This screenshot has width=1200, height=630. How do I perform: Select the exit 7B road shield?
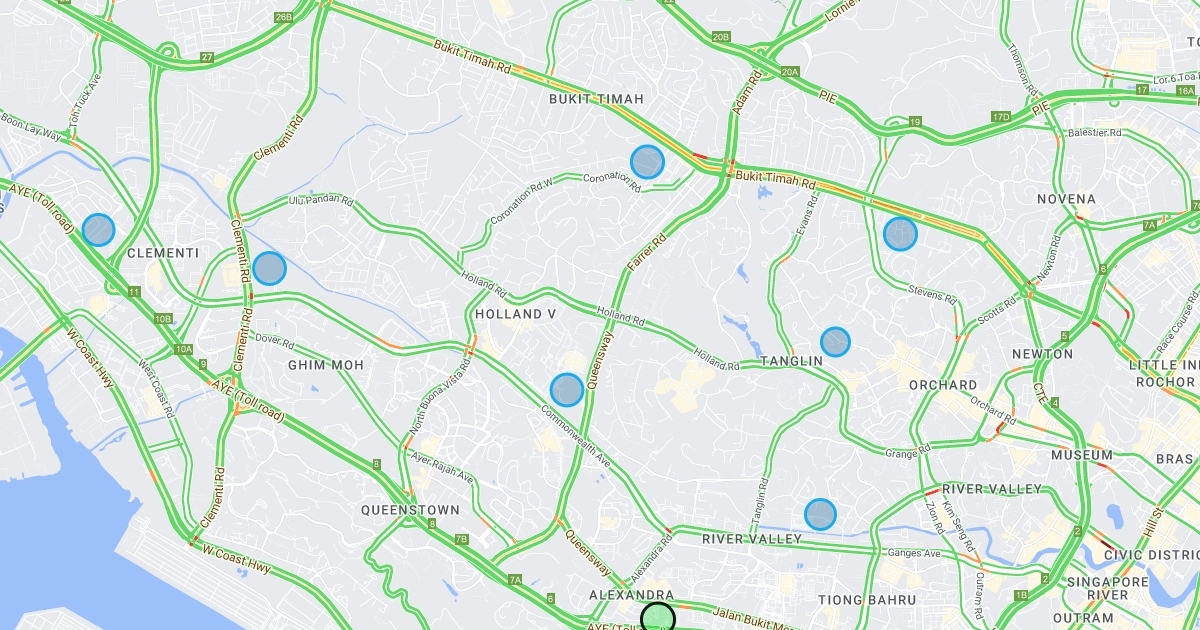tap(461, 539)
